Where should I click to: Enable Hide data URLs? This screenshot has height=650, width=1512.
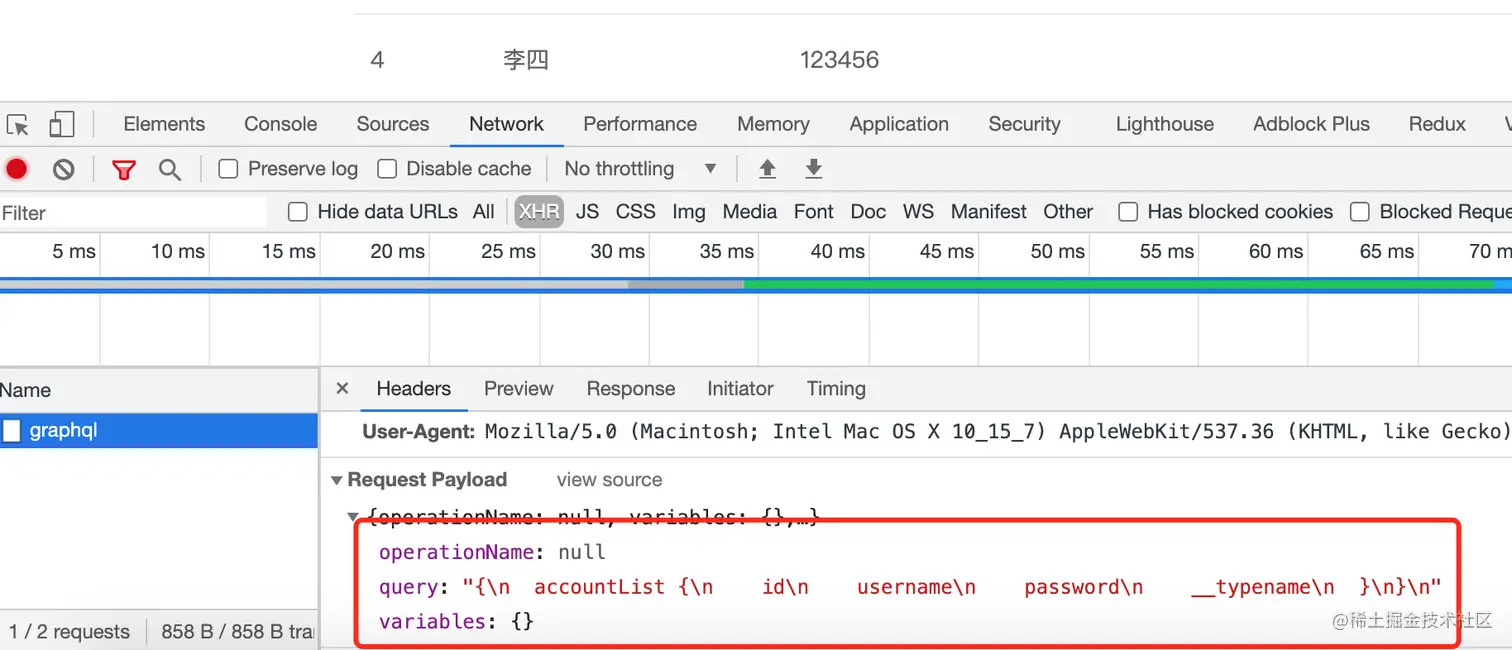pos(297,212)
